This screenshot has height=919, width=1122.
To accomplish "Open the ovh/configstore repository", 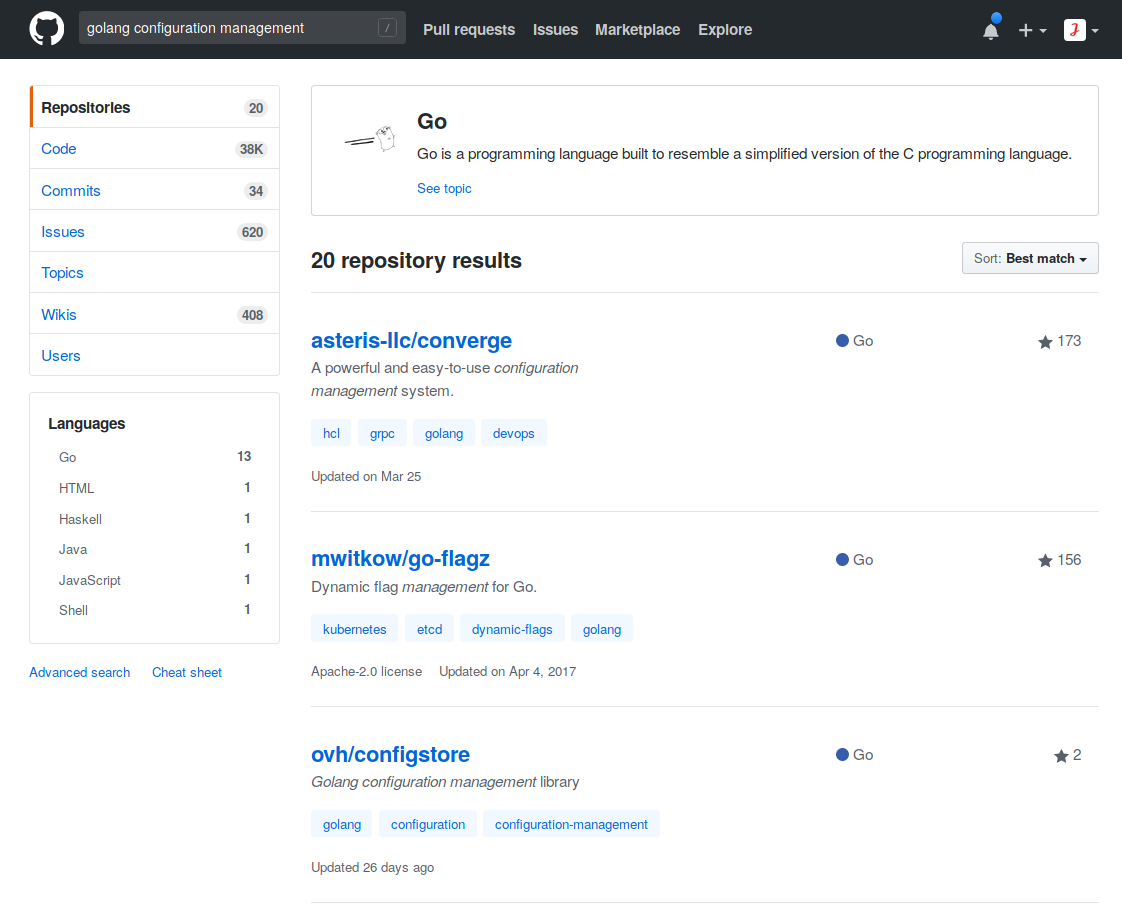I will tap(390, 754).
